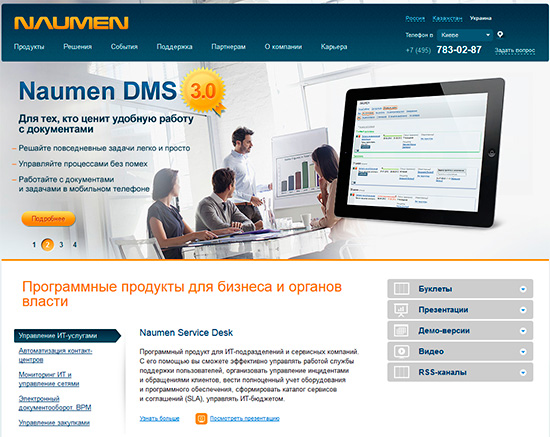Click the Видео play icon
The height and width of the screenshot is (437, 550).
pos(401,351)
